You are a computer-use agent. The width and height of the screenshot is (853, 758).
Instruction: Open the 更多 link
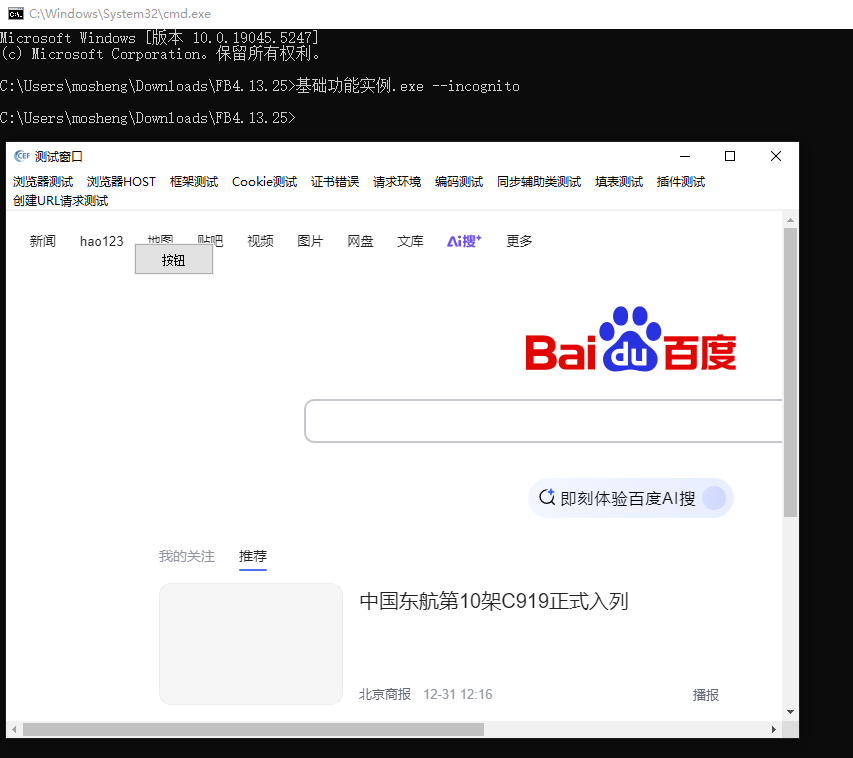[519, 241]
